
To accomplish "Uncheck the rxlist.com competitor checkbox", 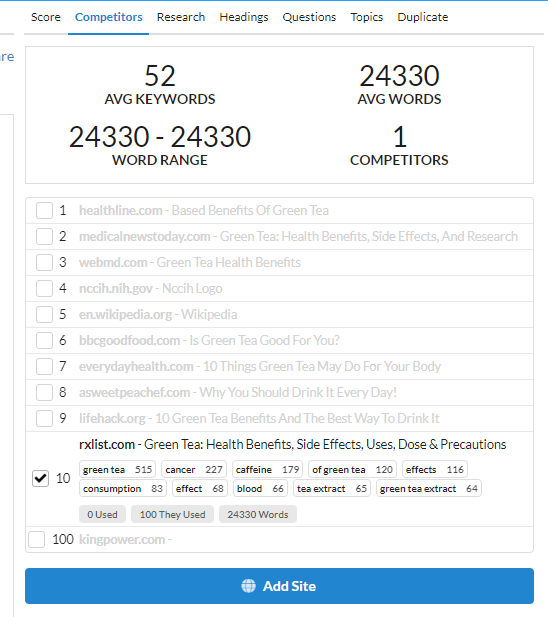I will (x=41, y=478).
